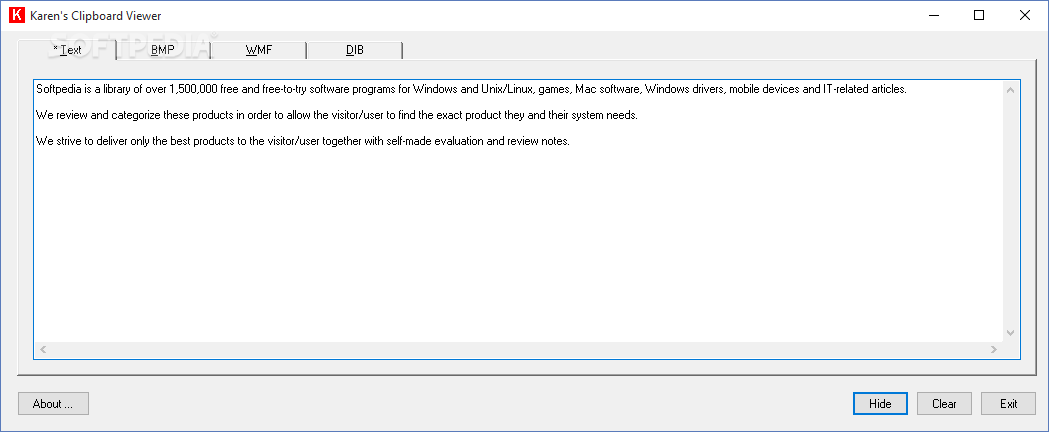The image size is (1049, 432).
Task: Close the Karen's Clipboard Viewer window
Action: coord(1024,15)
